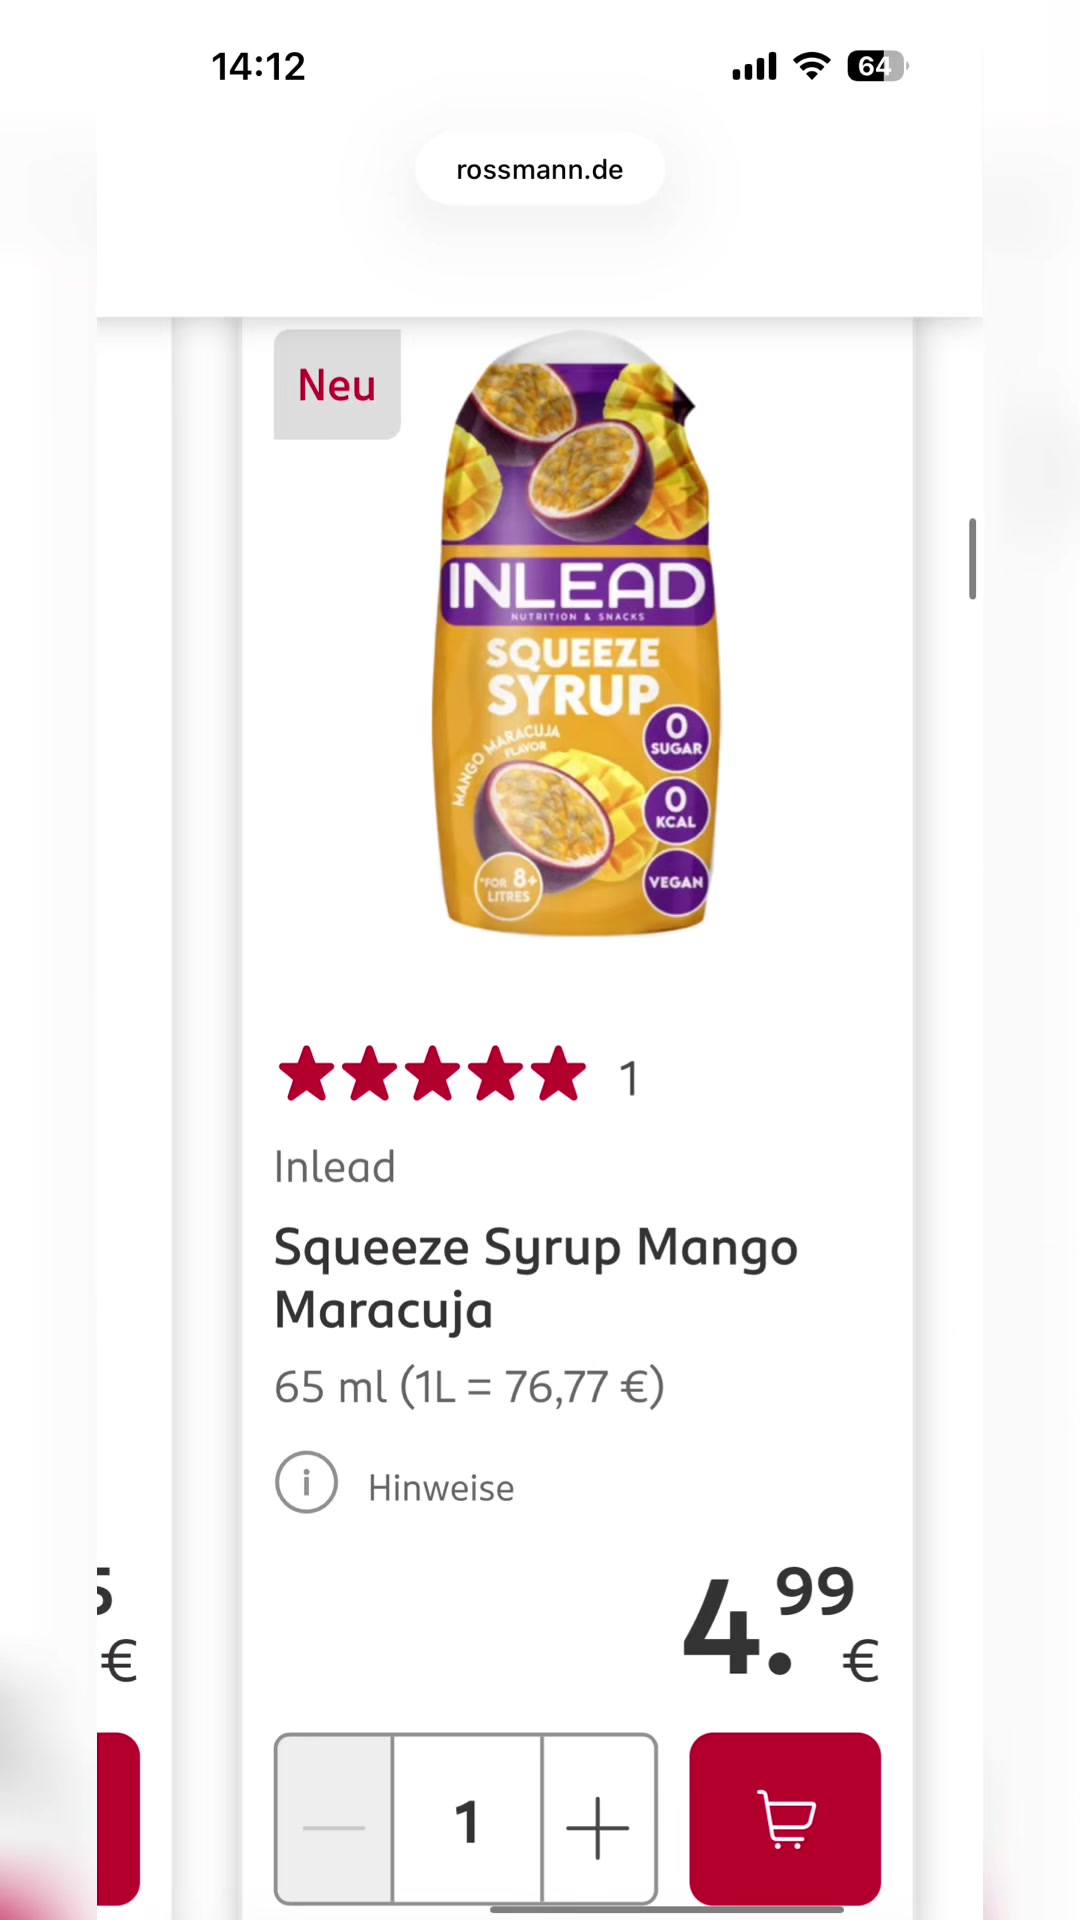Tap the battery indicator in status bar
Image resolution: width=1080 pixels, height=1920 pixels.
coord(877,66)
